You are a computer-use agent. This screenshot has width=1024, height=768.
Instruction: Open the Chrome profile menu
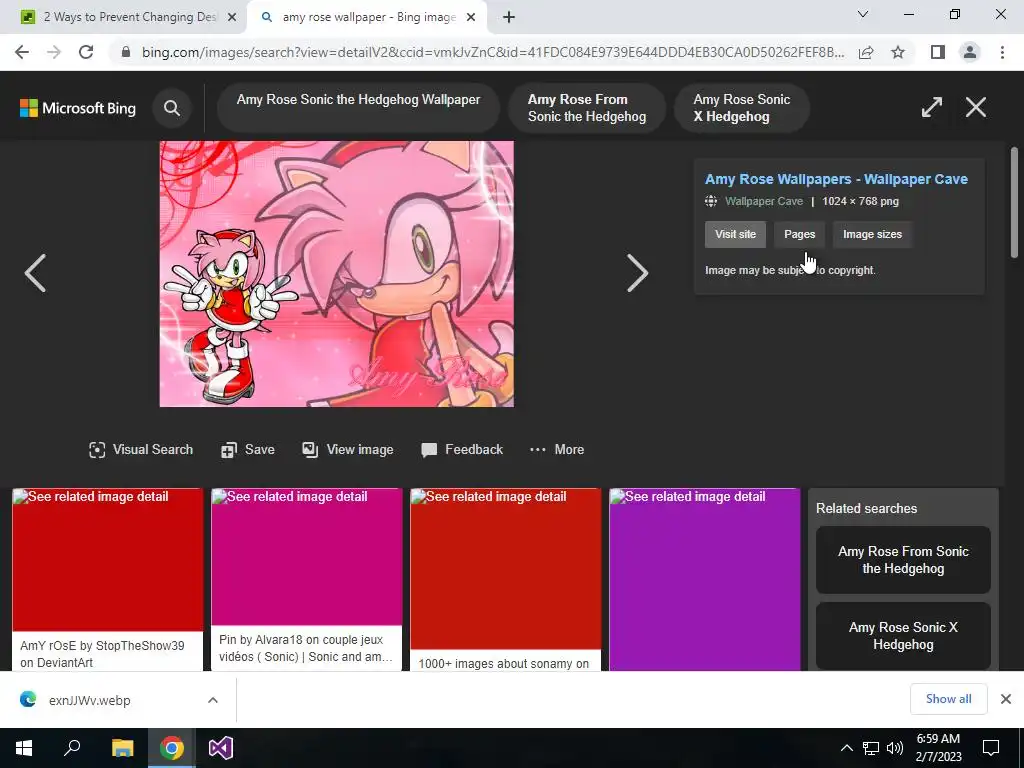(970, 52)
